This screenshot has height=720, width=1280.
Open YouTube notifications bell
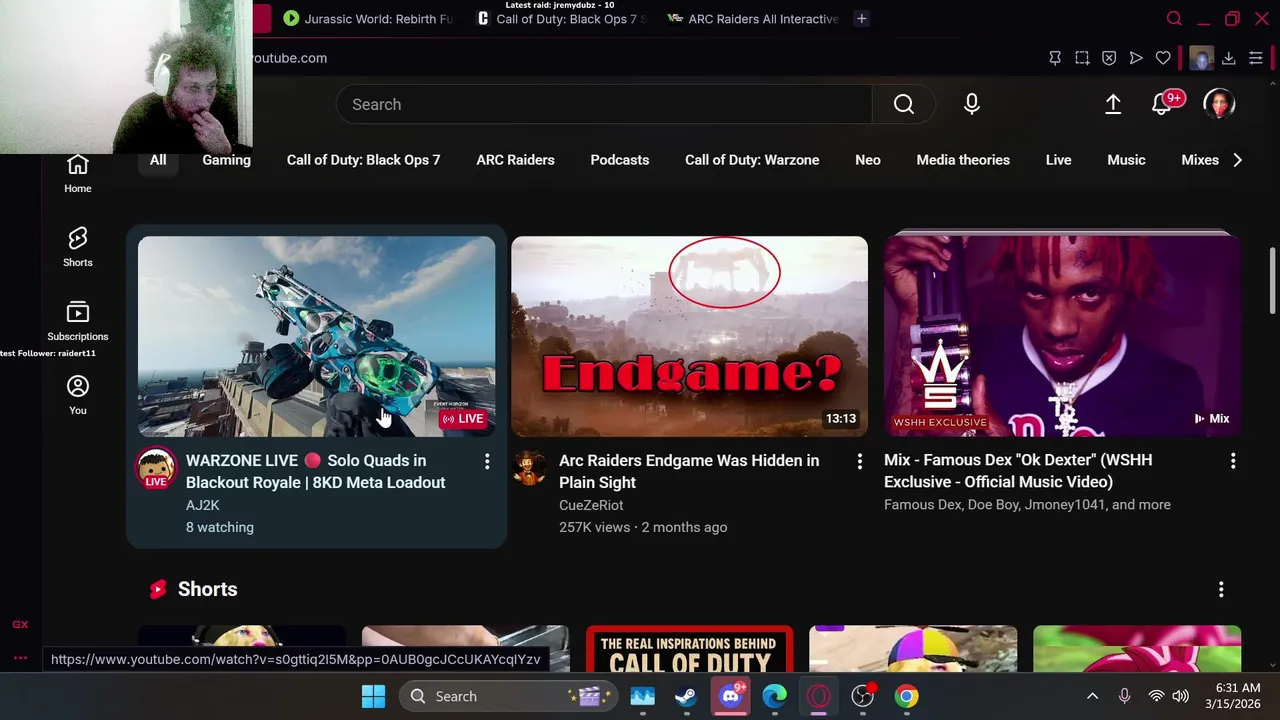(x=1162, y=104)
